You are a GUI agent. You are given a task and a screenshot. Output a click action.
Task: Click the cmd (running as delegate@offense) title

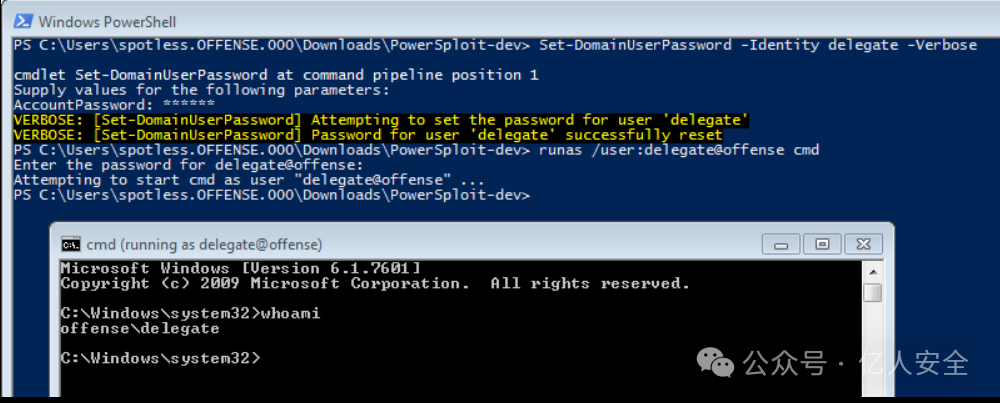click(204, 244)
